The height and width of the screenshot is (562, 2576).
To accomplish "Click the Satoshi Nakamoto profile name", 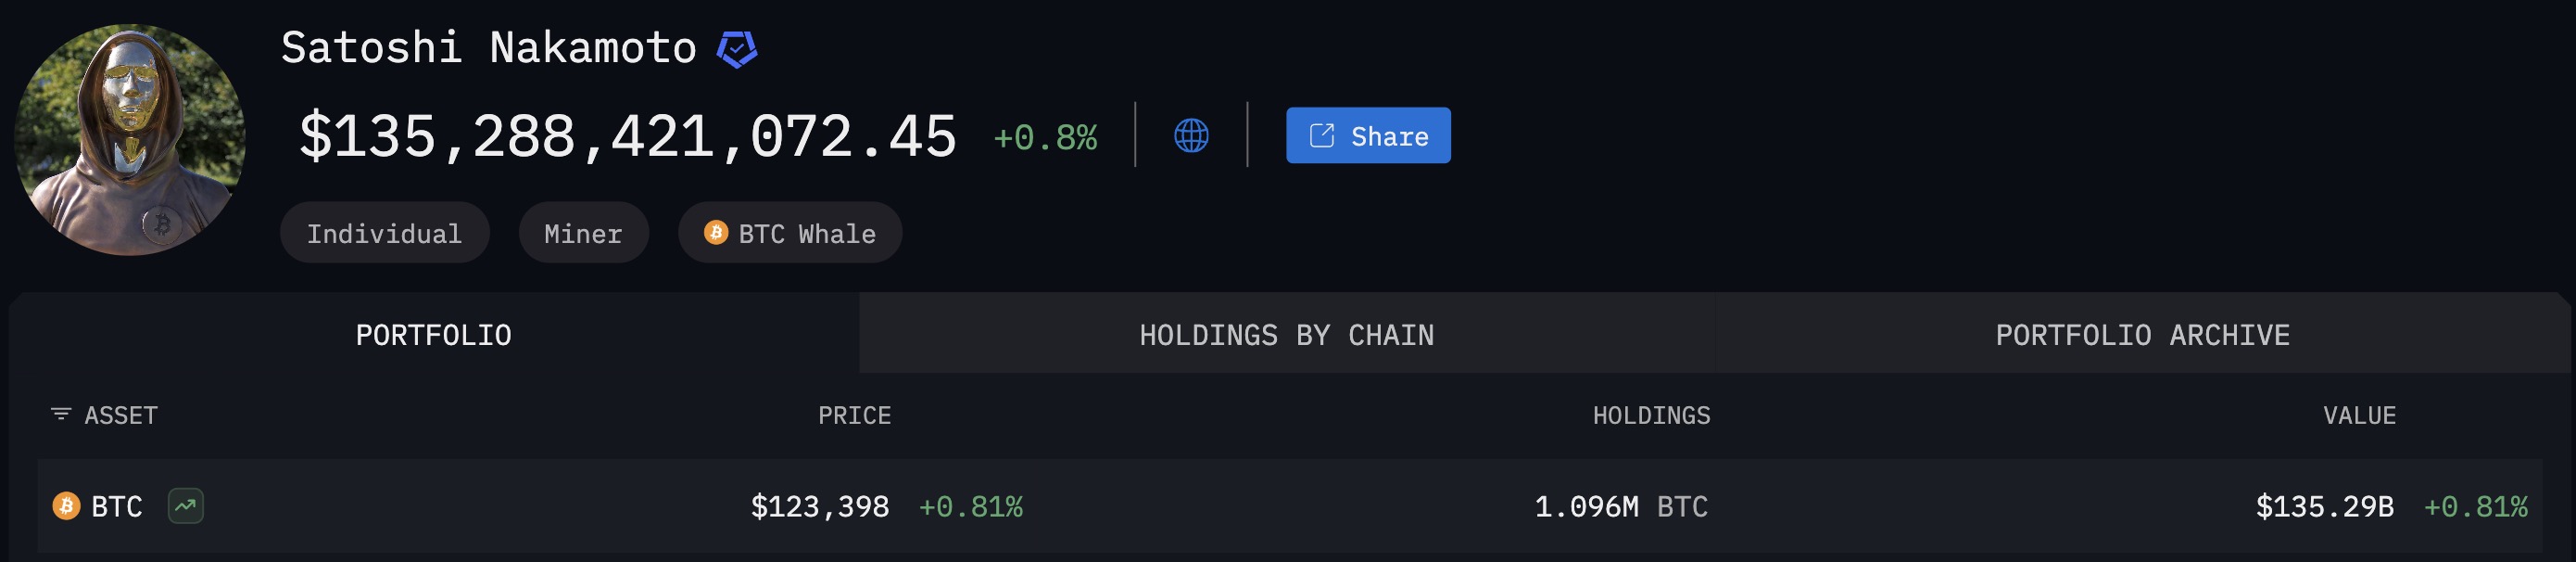I will pos(488,48).
